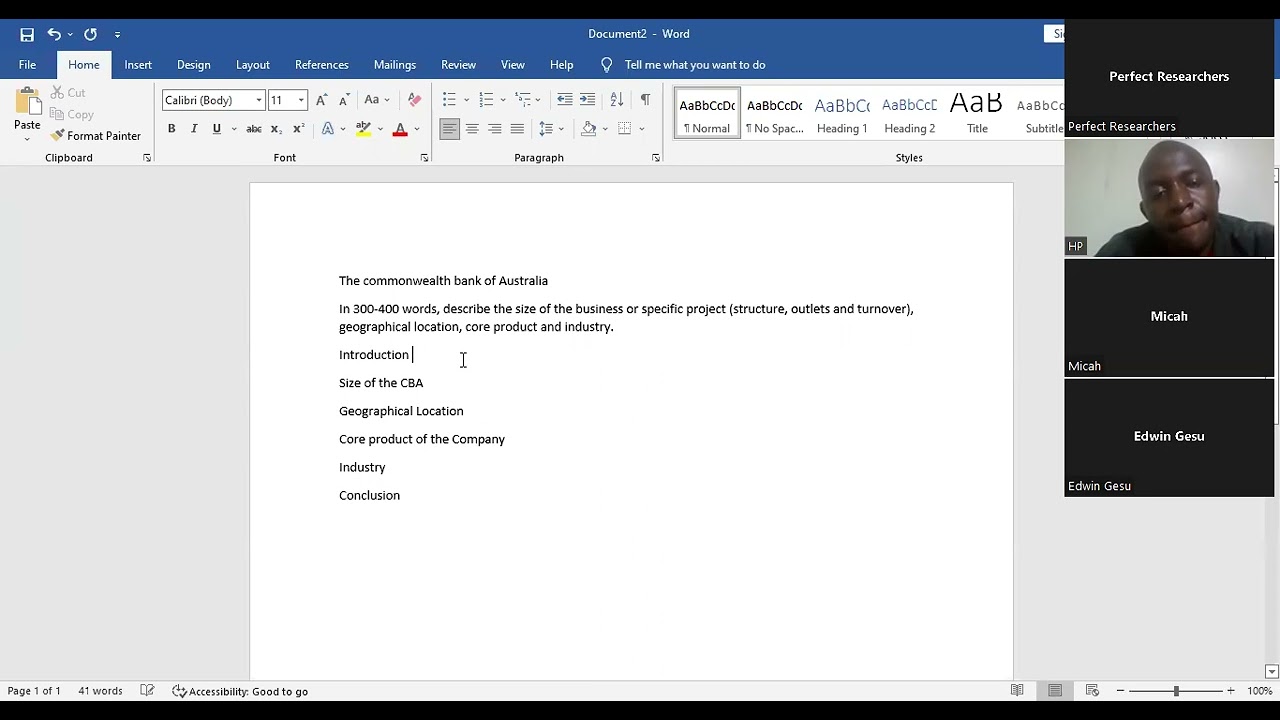Toggle Superscript formatting

coord(298,129)
